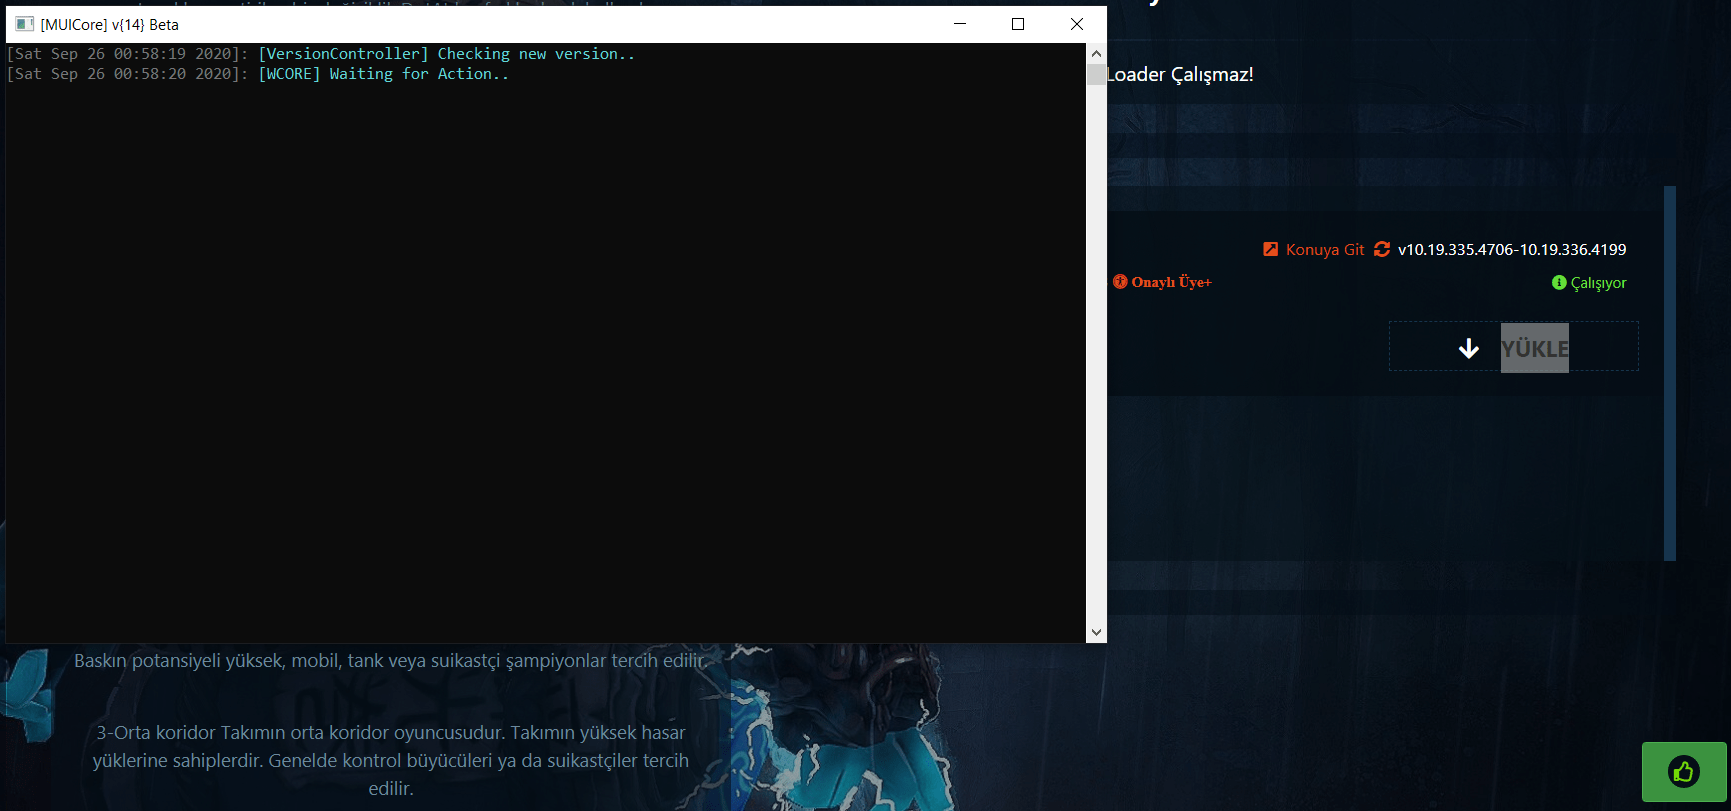Open the Konuya Git external link icon

(1270, 249)
